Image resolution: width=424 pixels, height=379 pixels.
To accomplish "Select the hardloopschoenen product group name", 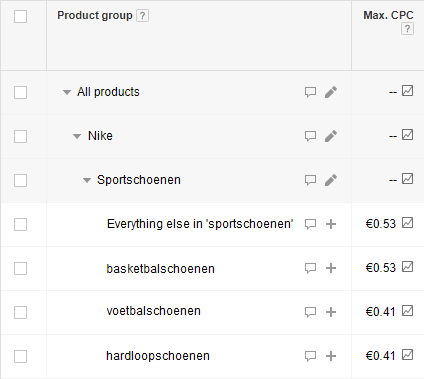I will click(158, 356).
